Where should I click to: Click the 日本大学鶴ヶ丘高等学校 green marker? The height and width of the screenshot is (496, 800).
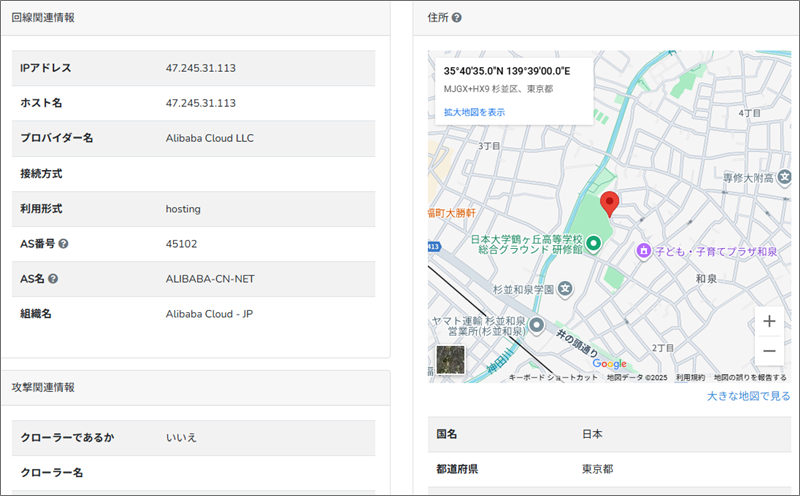tap(593, 243)
